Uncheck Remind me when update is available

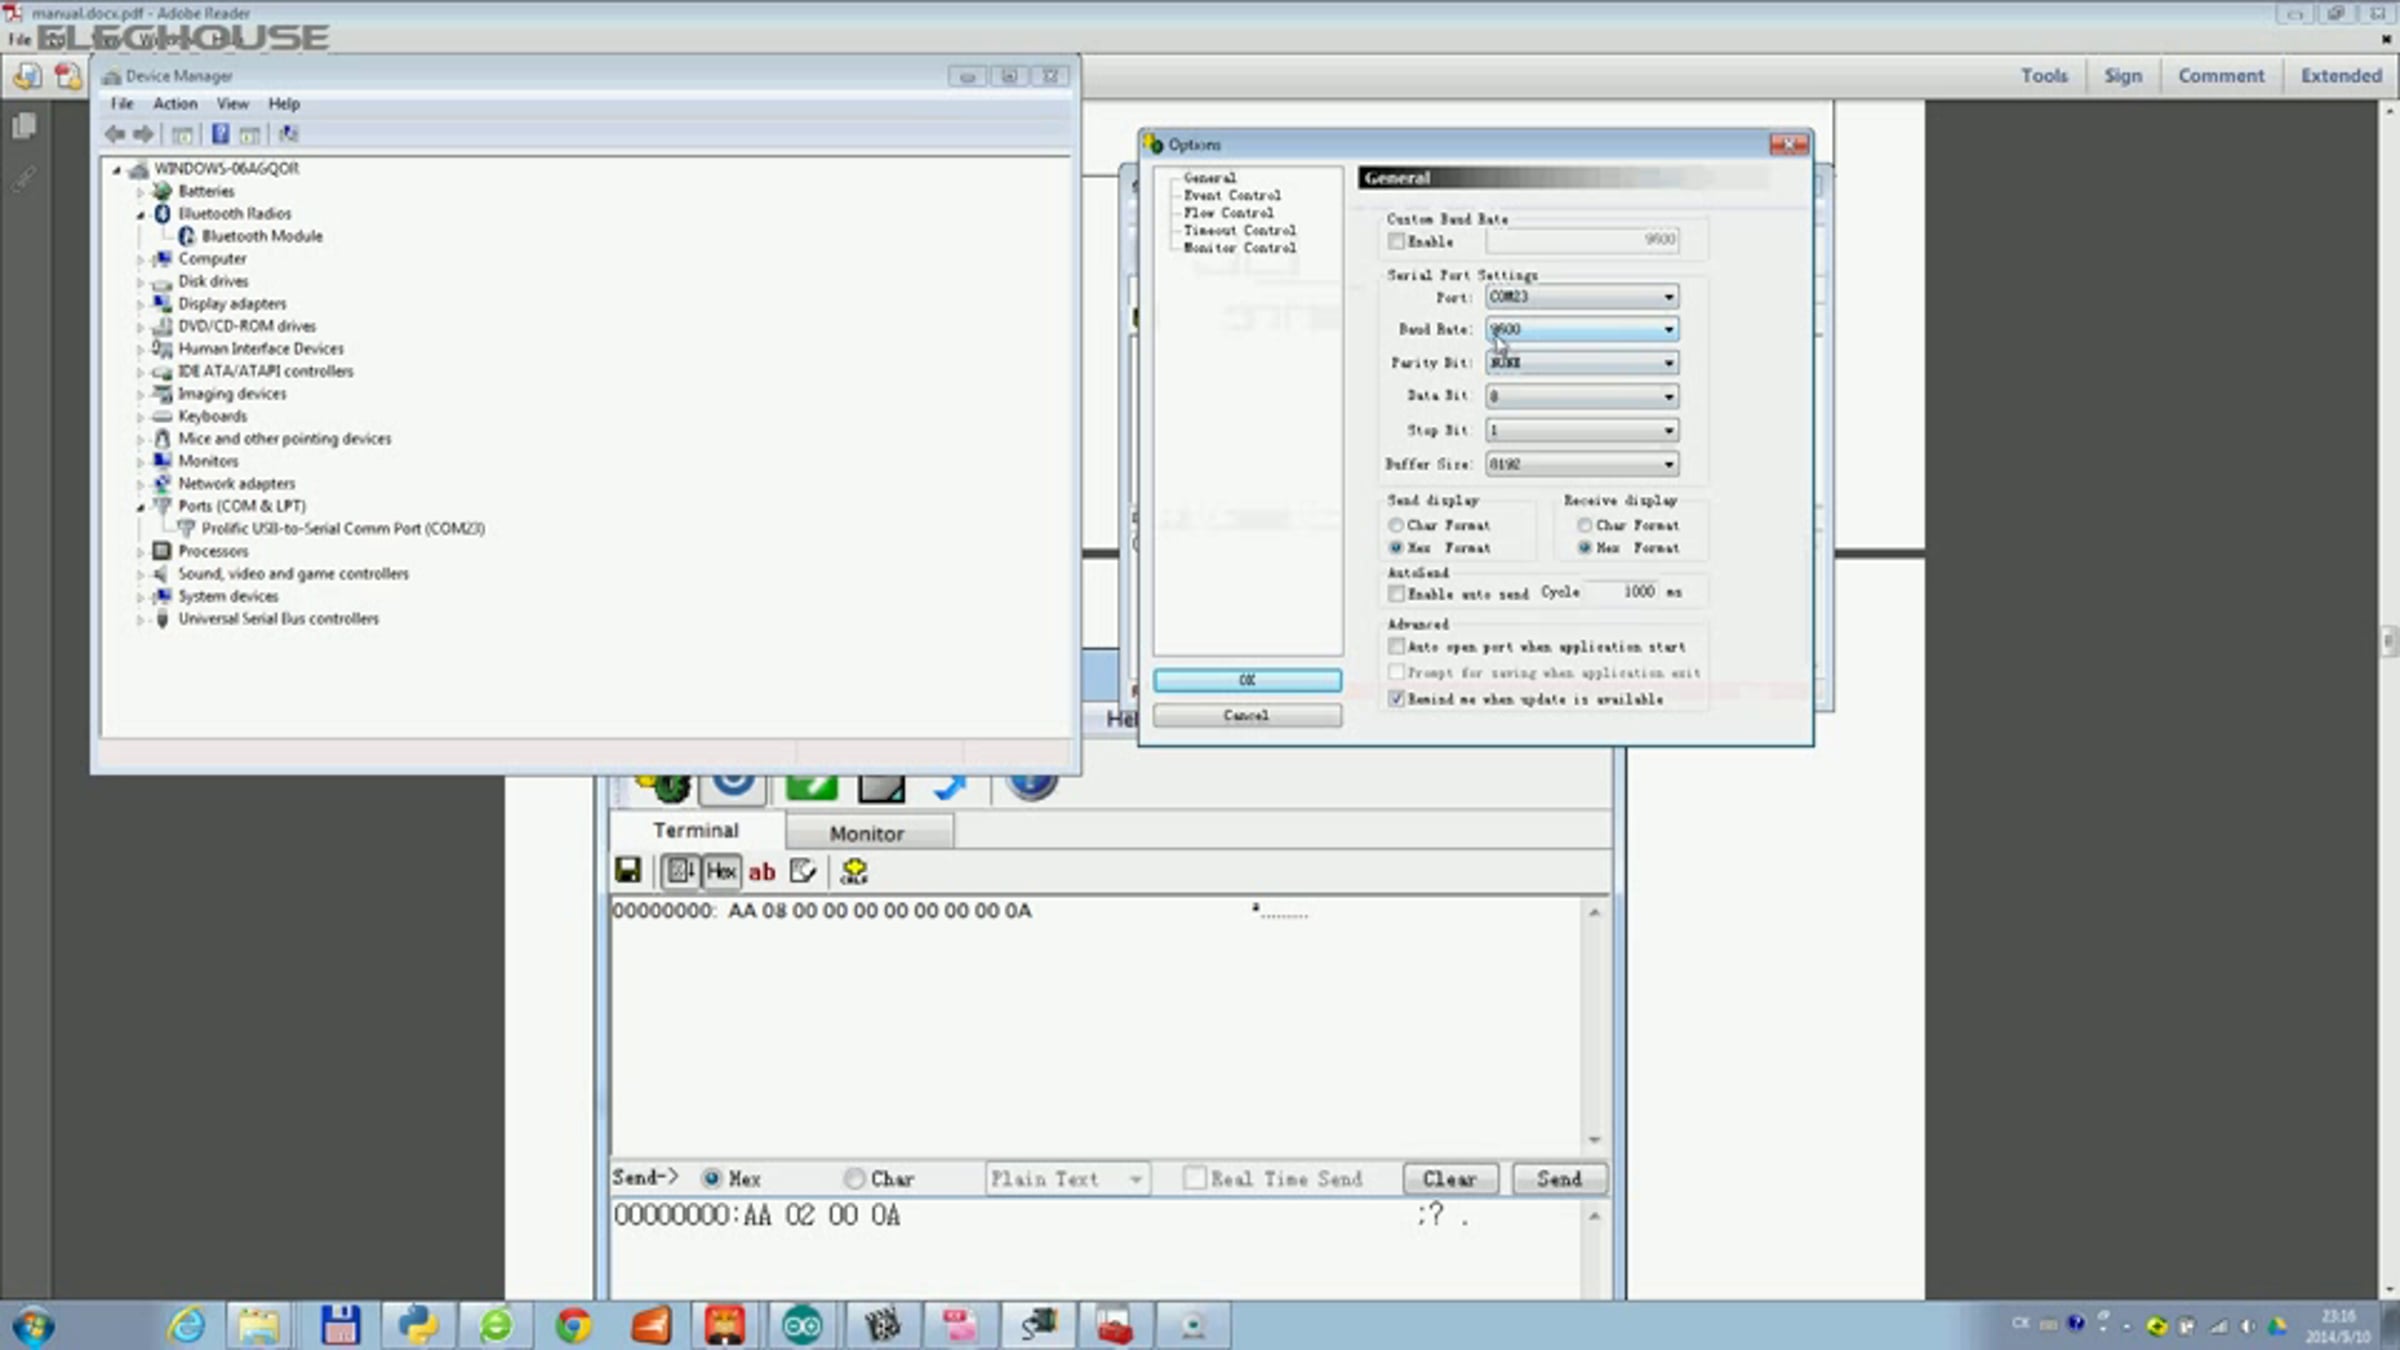pyautogui.click(x=1396, y=699)
